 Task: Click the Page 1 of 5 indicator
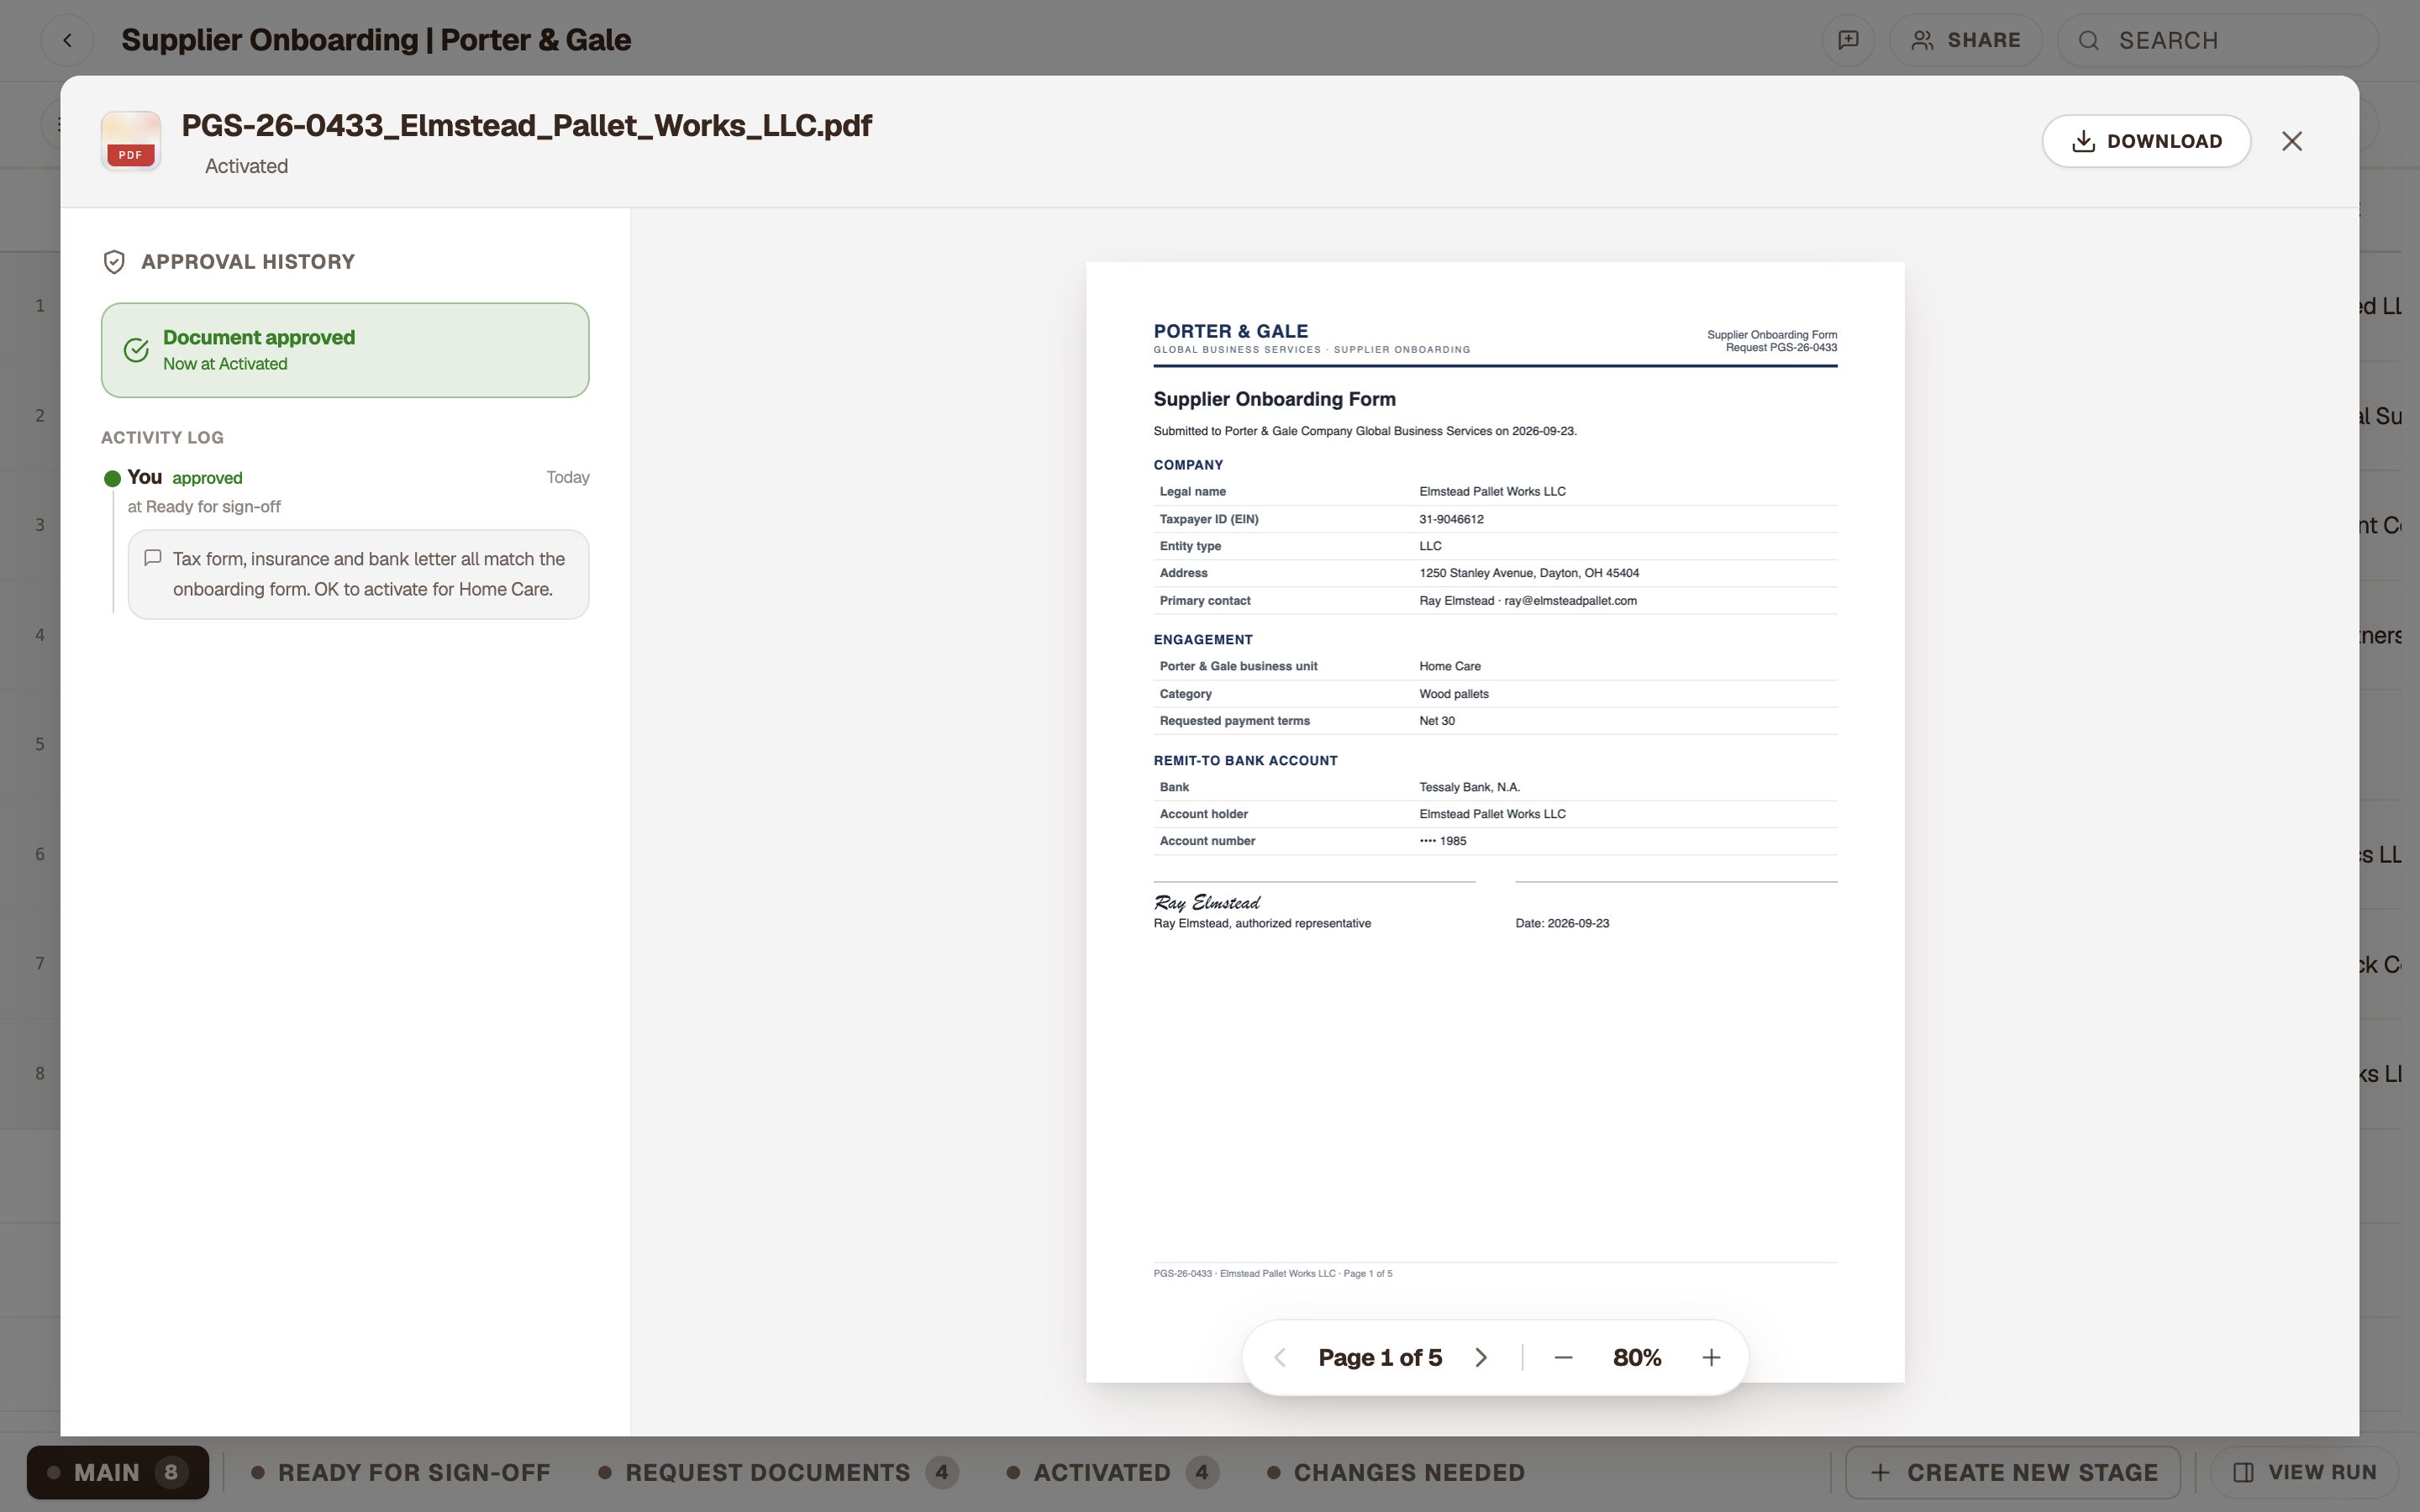[x=1380, y=1357]
